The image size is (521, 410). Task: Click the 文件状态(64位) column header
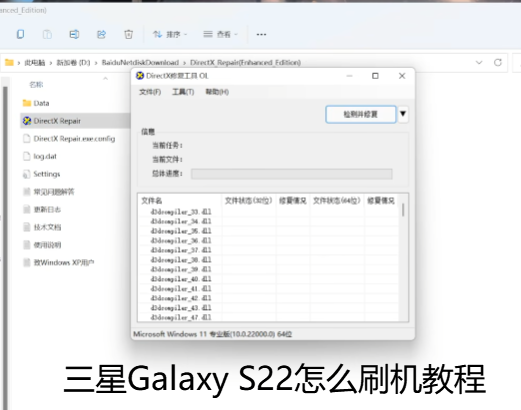337,201
